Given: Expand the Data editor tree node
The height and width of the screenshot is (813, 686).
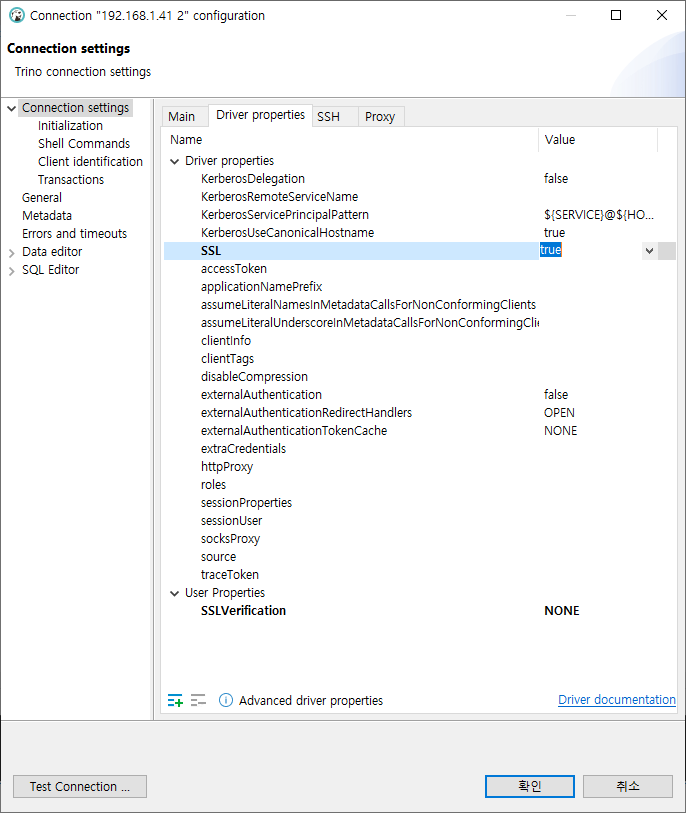Looking at the screenshot, I should (x=11, y=253).
